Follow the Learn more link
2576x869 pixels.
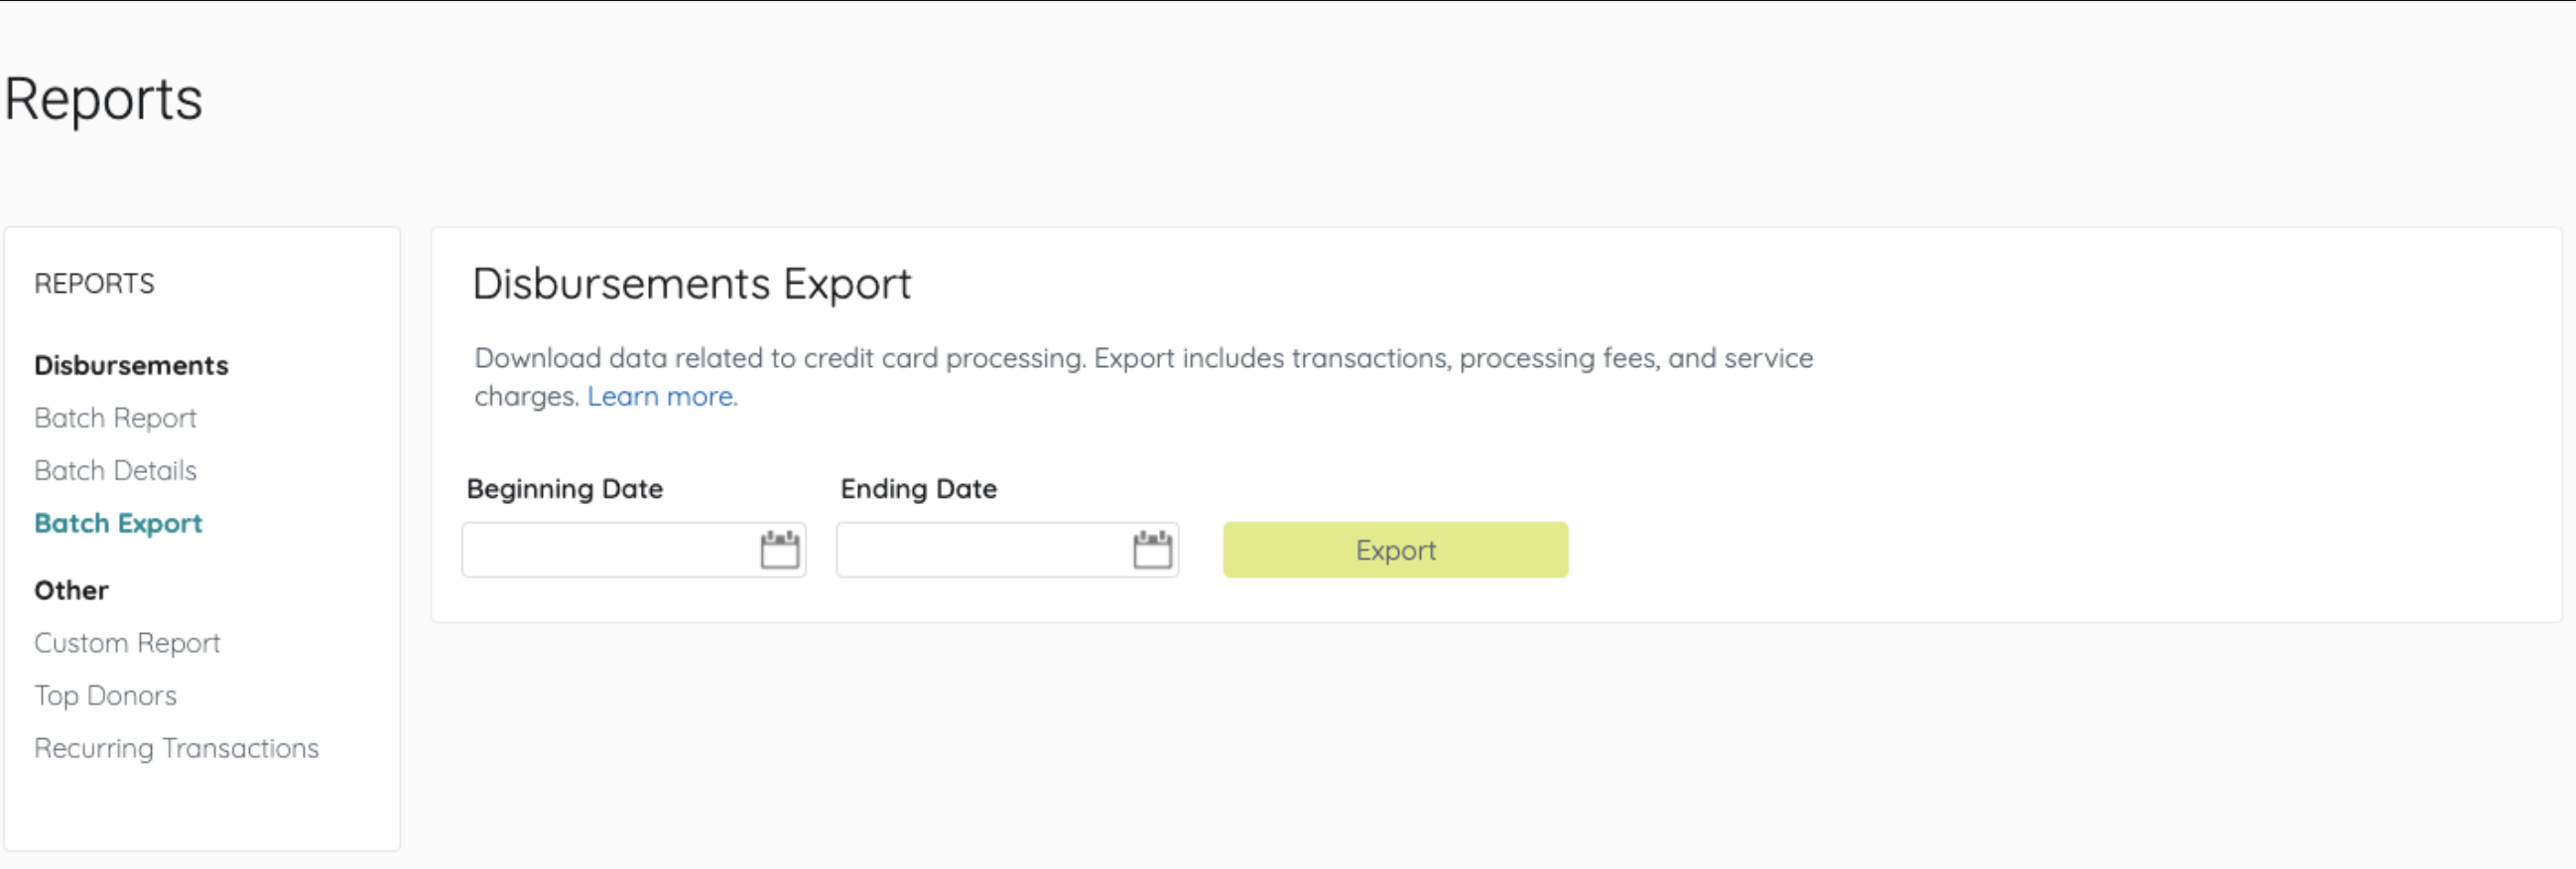coord(661,397)
